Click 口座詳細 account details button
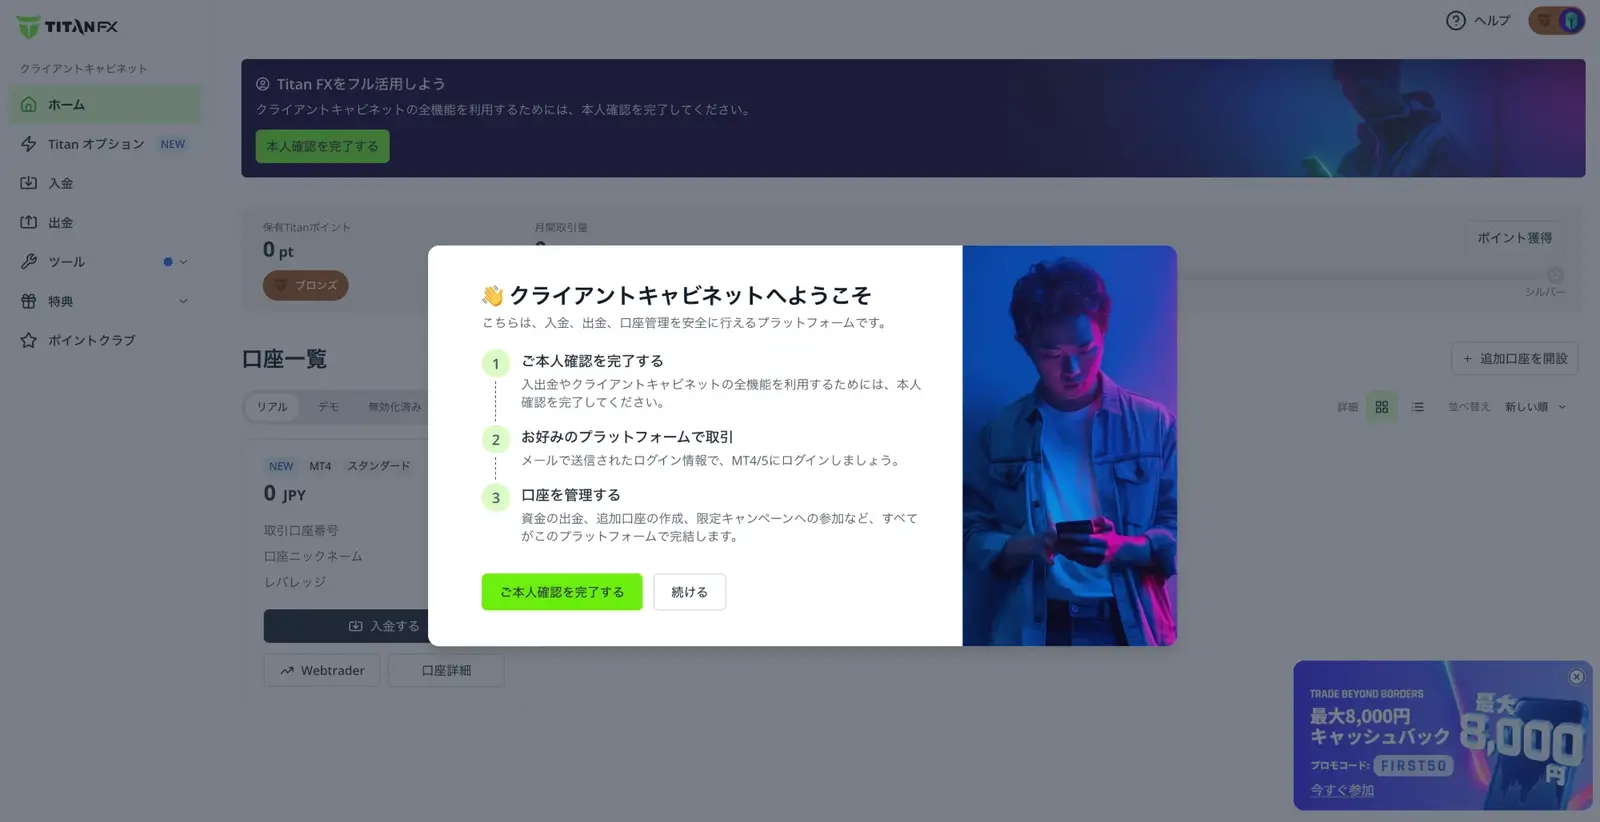1600x822 pixels. pyautogui.click(x=446, y=670)
